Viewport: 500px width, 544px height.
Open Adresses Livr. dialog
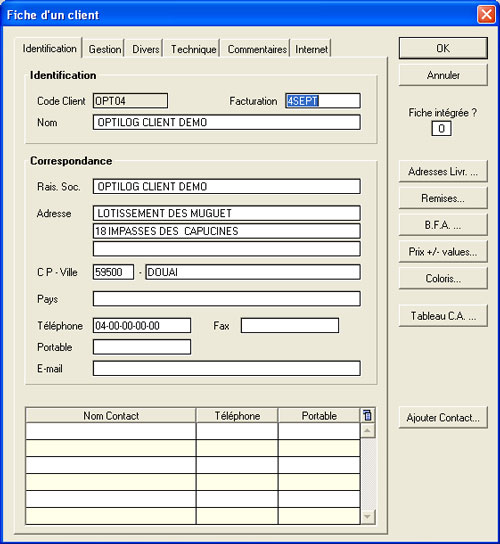point(443,171)
